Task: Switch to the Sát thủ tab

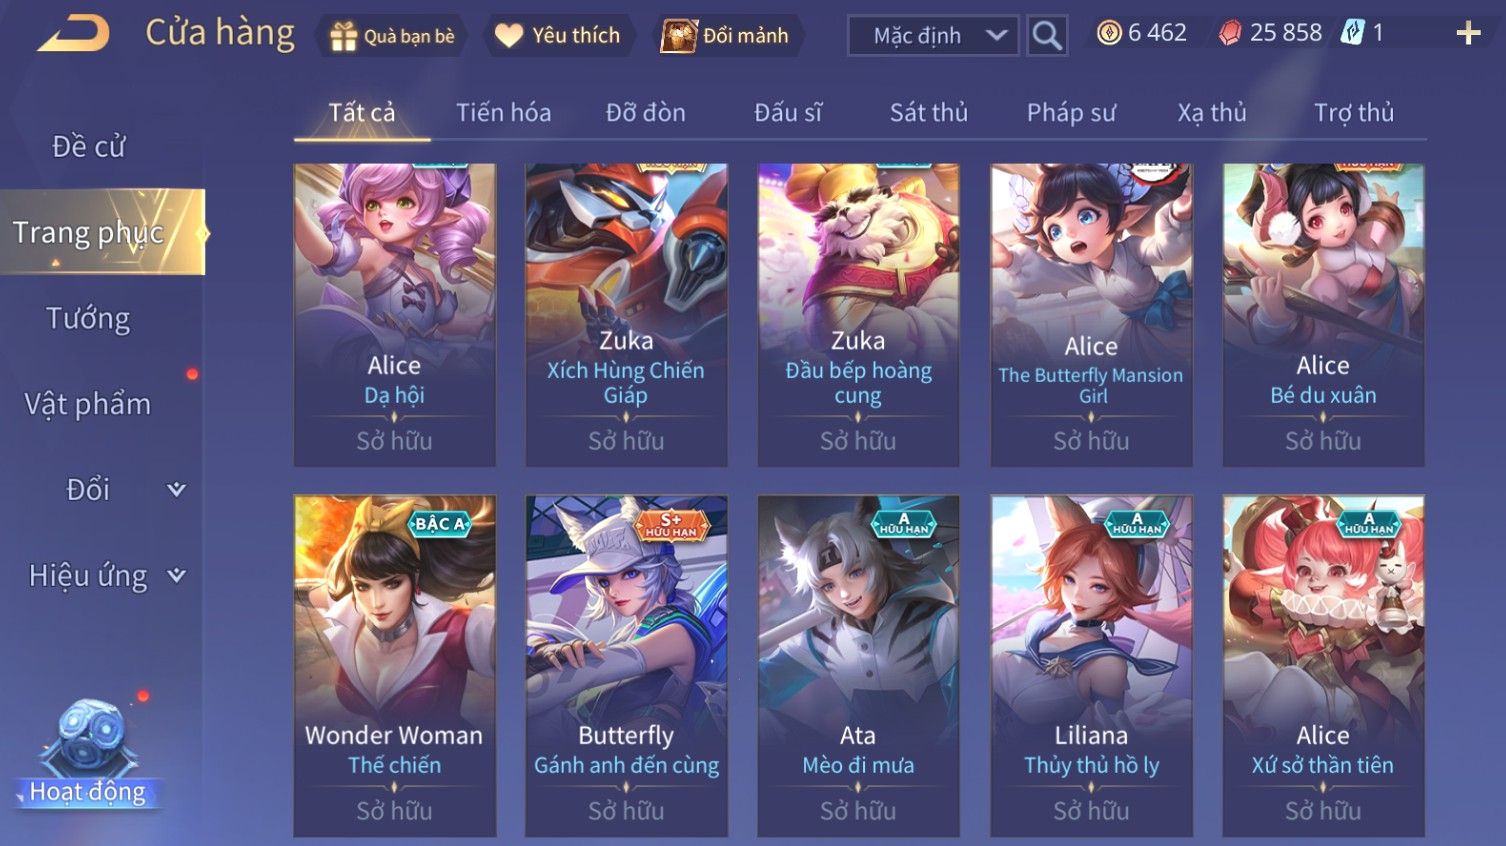Action: pos(929,113)
